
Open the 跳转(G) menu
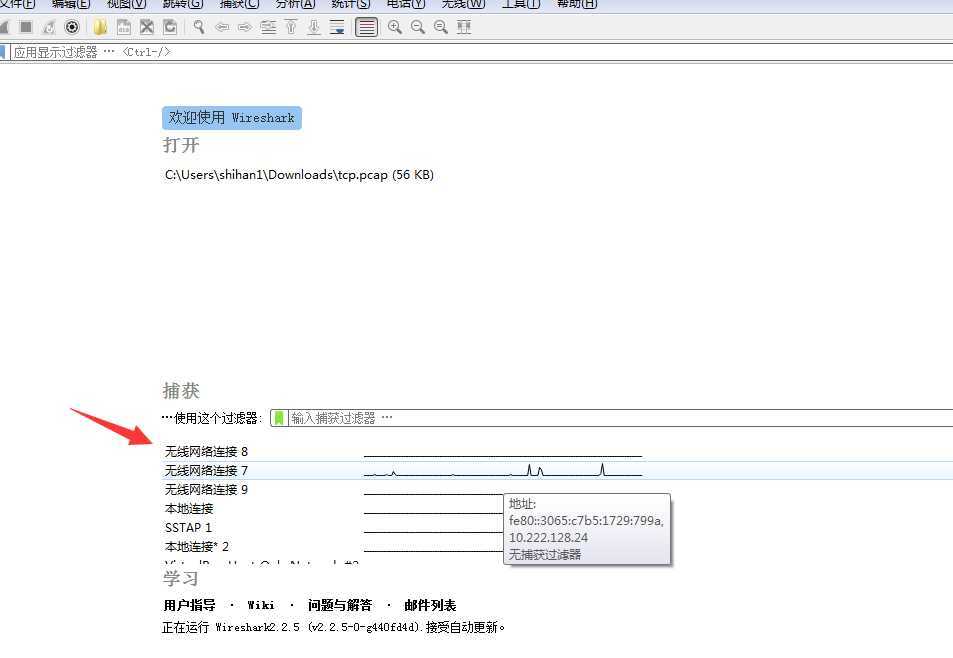182,4
